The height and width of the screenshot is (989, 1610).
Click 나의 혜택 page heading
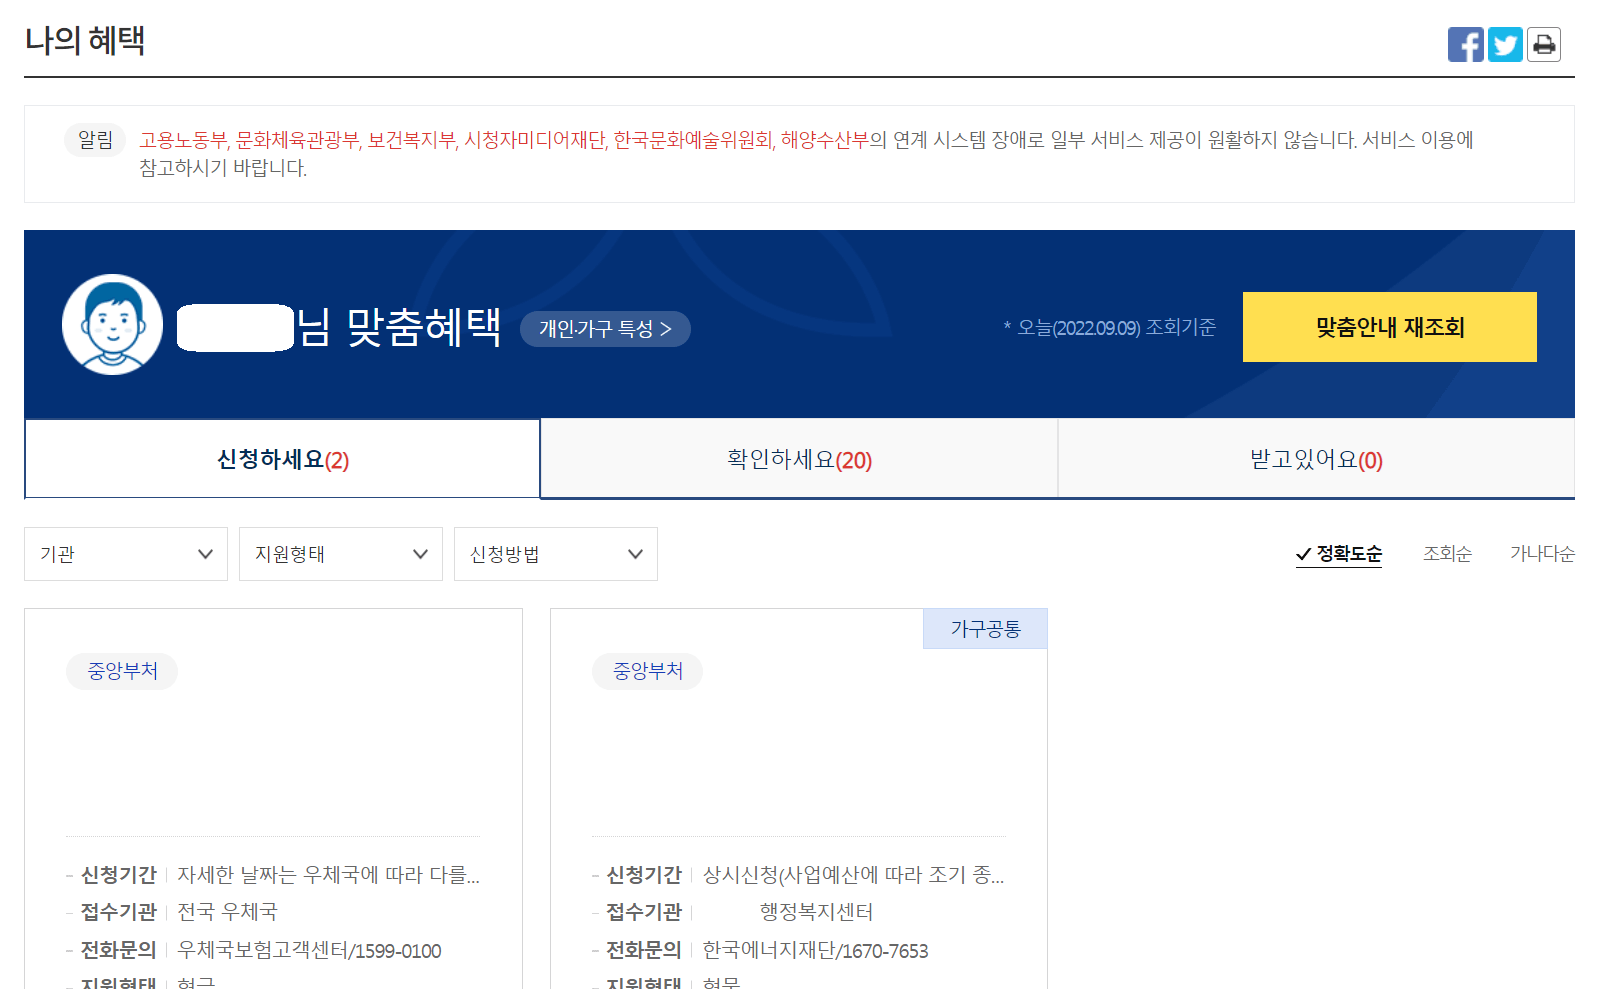(x=85, y=40)
